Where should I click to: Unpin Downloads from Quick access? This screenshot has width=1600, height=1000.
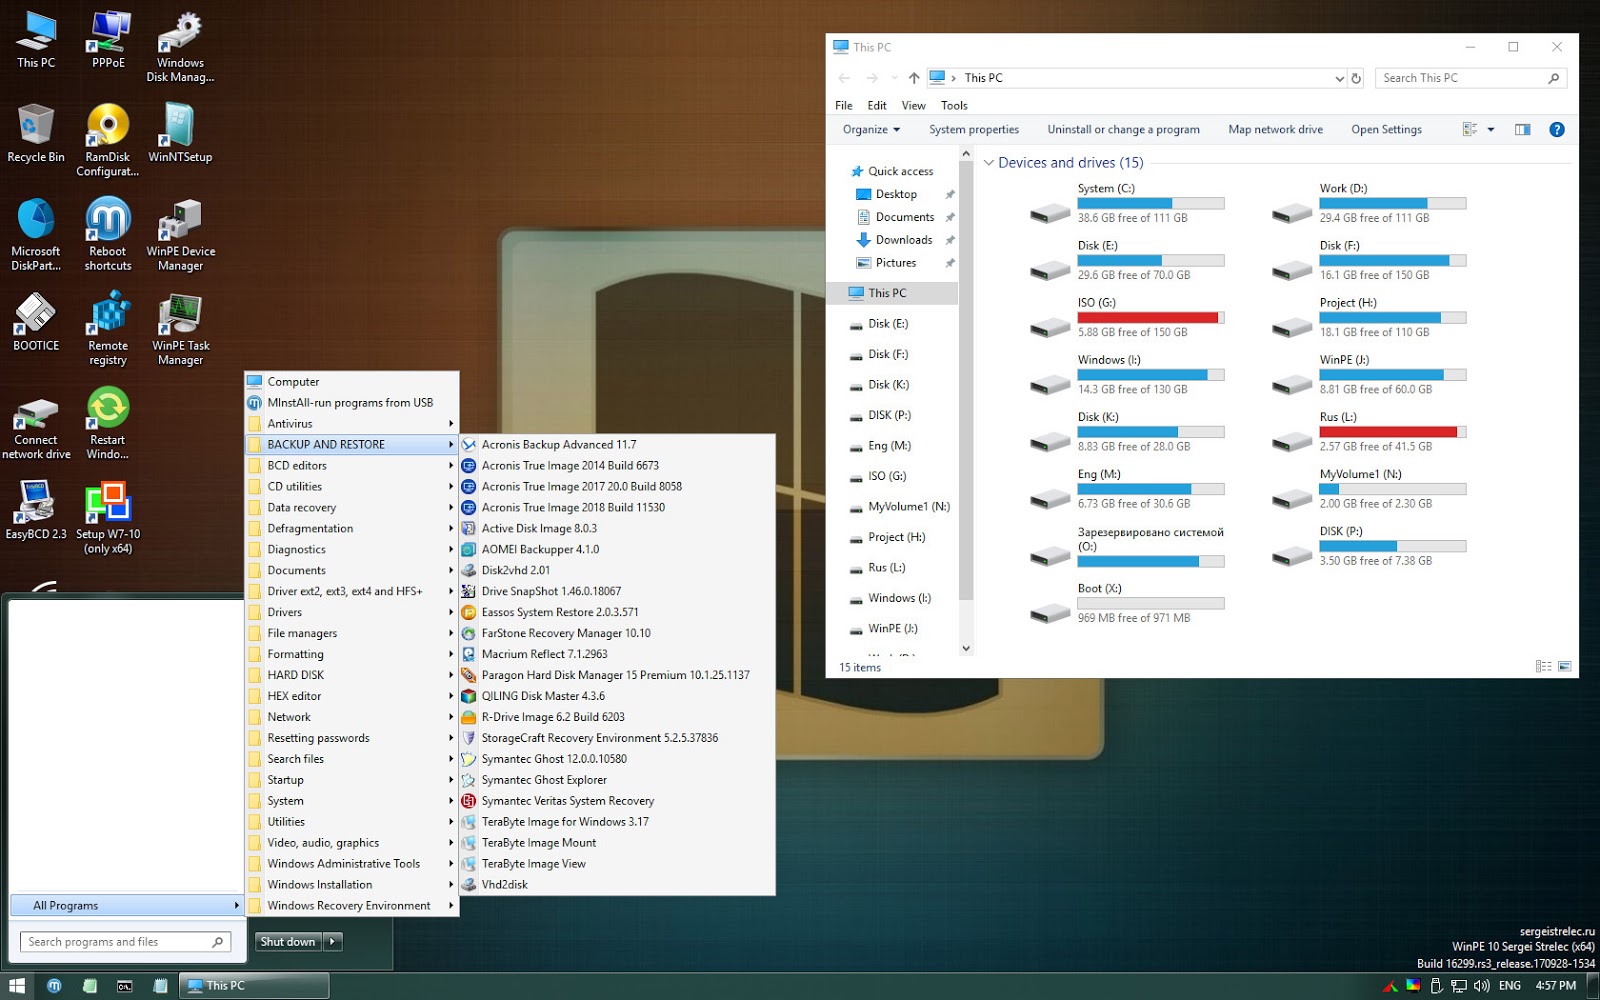click(950, 240)
